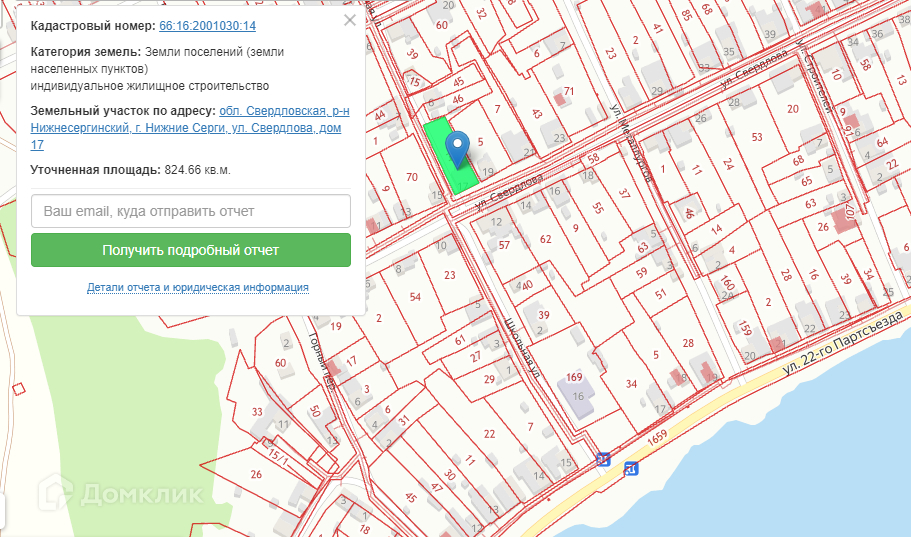Select parcel labeled 61
Viewport: 911px width, 537px height.
(x=460, y=340)
